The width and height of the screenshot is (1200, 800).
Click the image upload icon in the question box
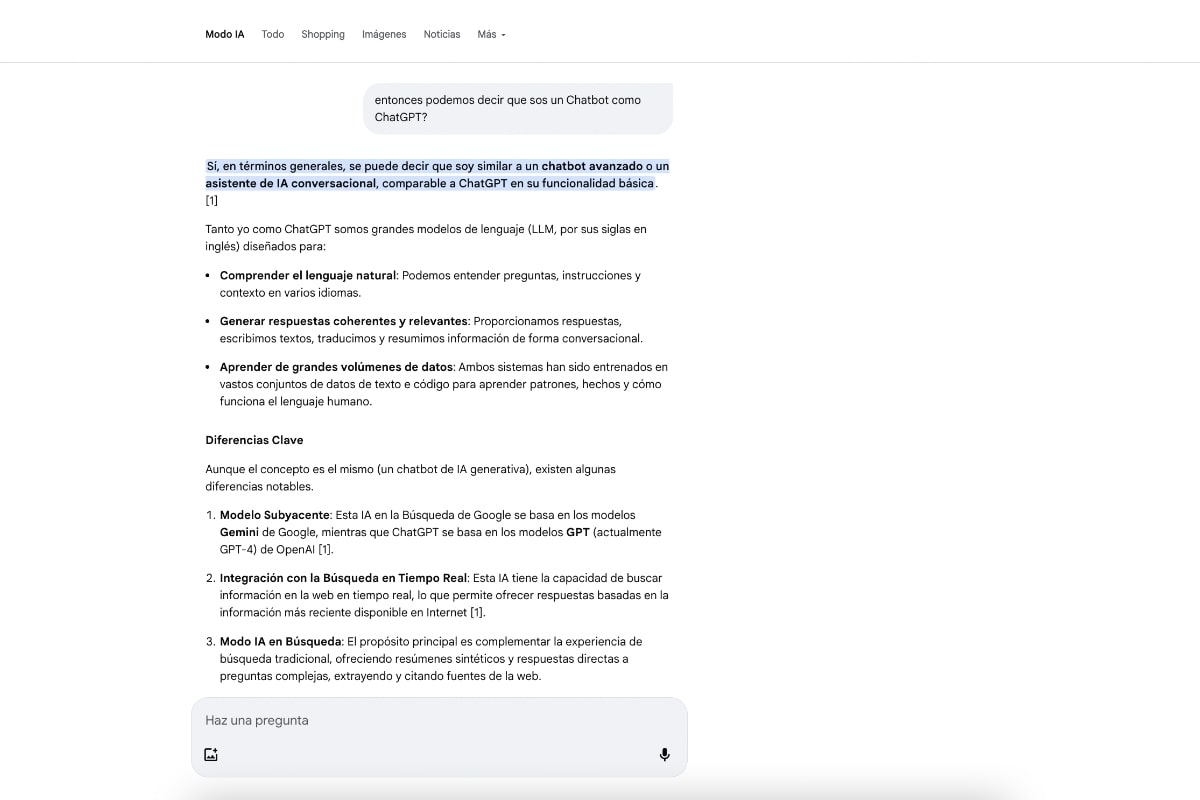(x=211, y=755)
